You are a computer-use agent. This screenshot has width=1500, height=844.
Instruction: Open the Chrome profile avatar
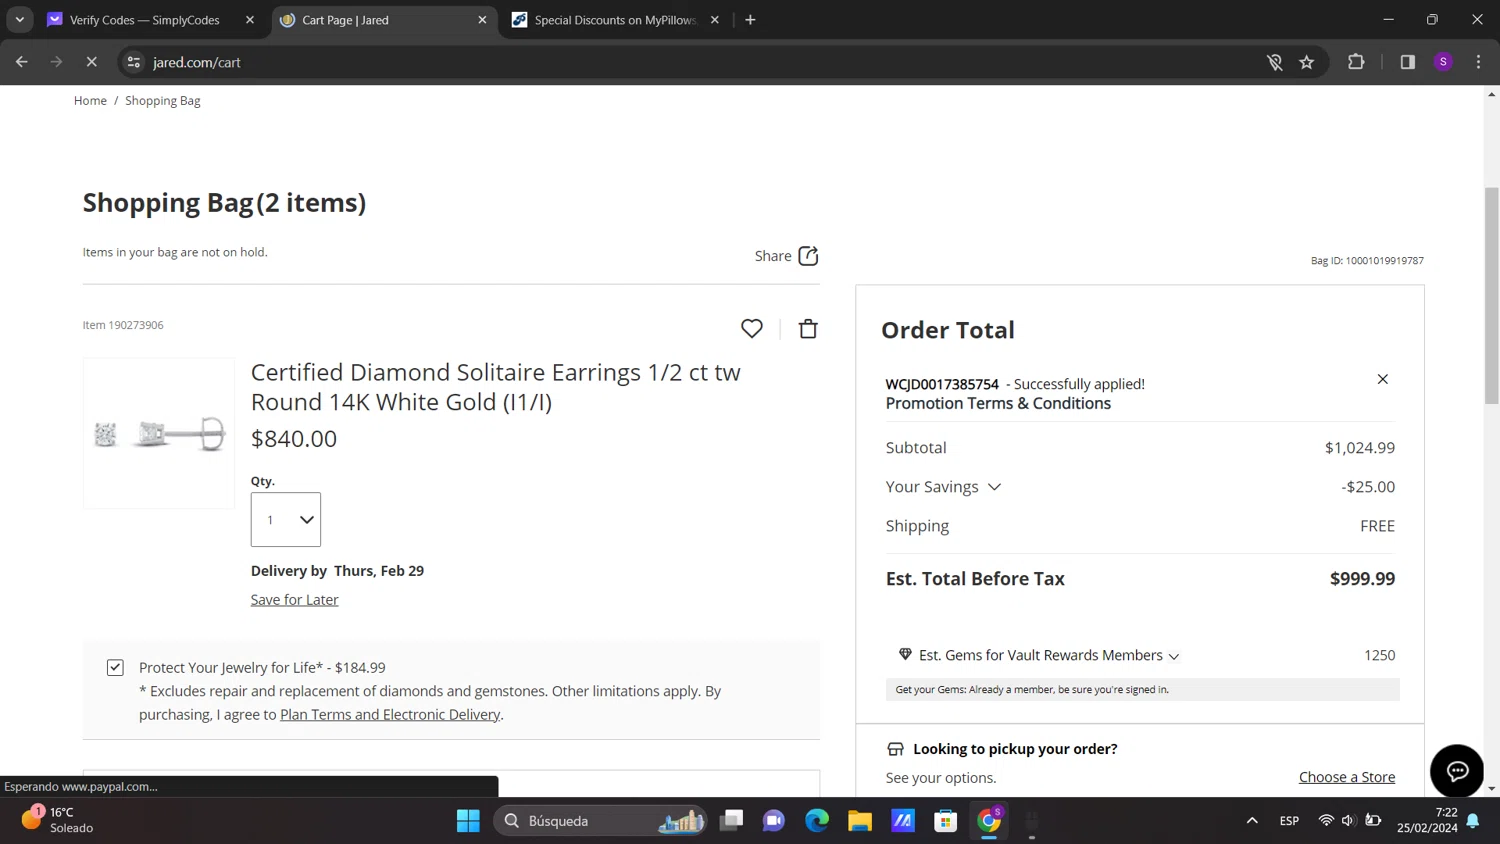1443,62
